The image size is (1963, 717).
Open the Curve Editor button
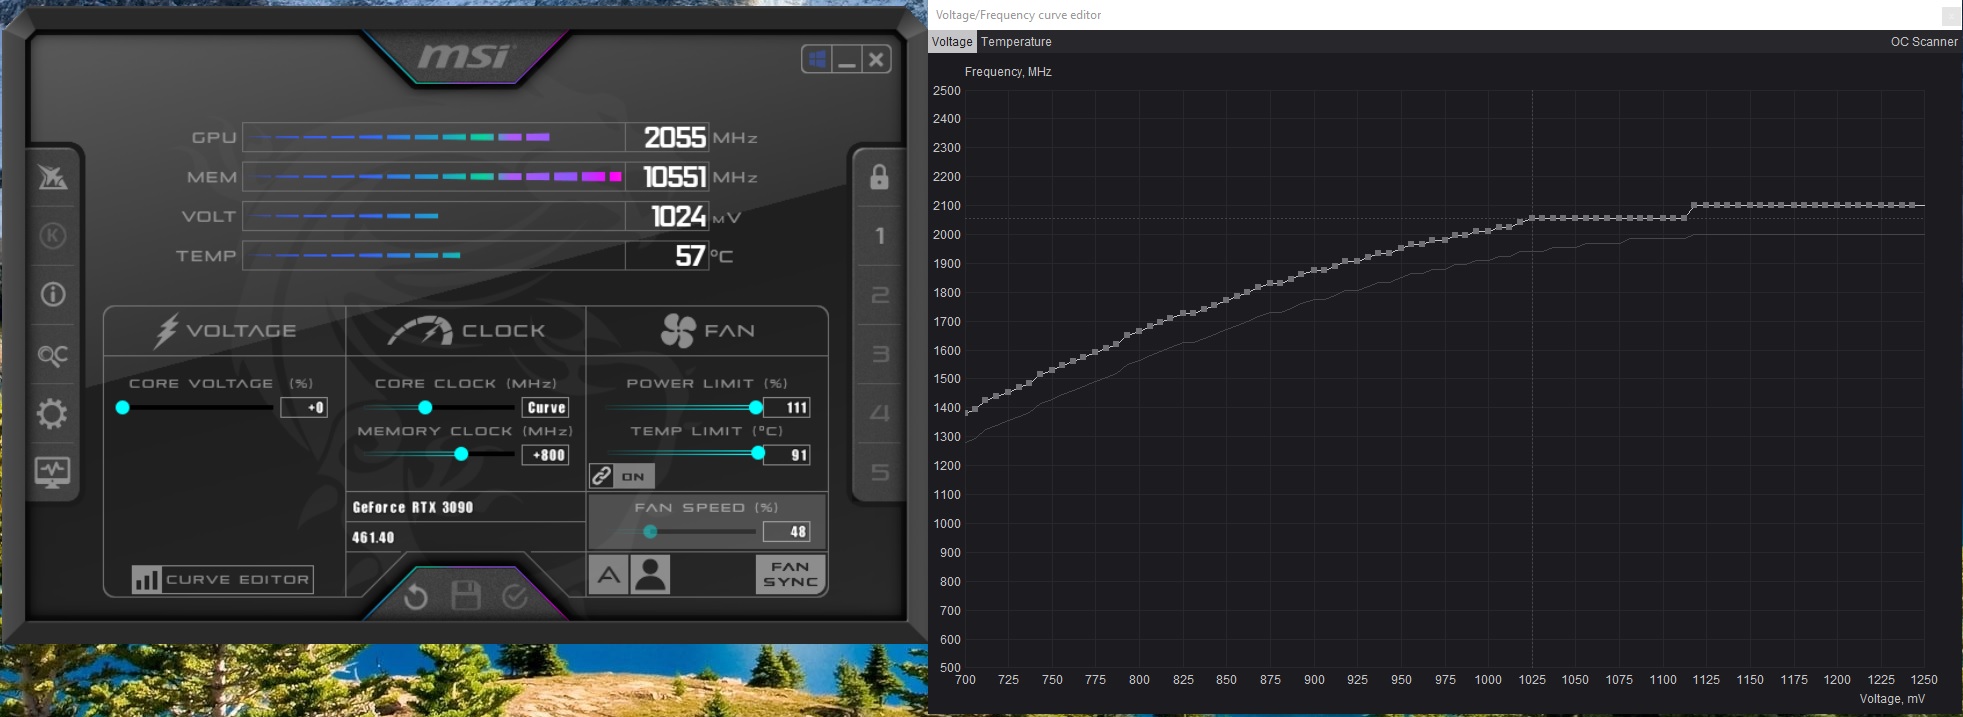click(x=222, y=579)
